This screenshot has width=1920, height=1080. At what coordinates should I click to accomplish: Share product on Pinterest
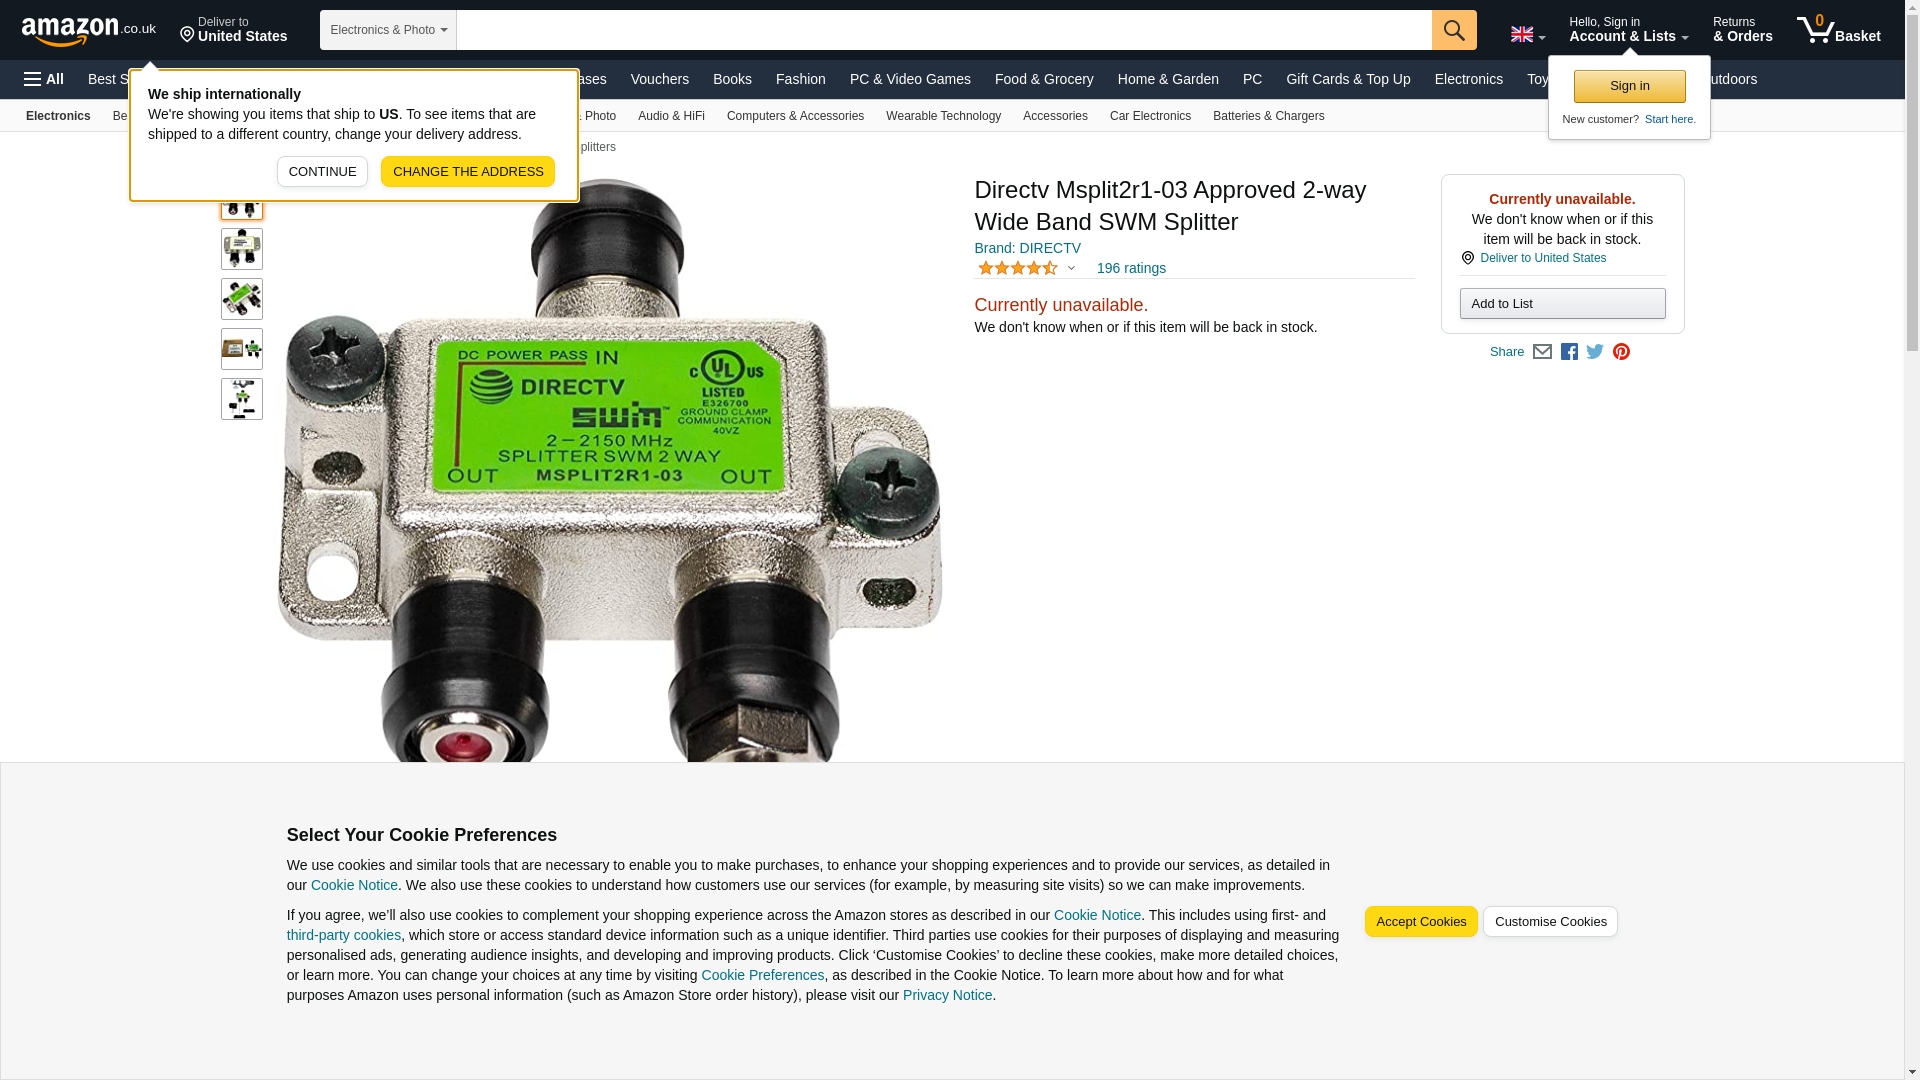1621,352
